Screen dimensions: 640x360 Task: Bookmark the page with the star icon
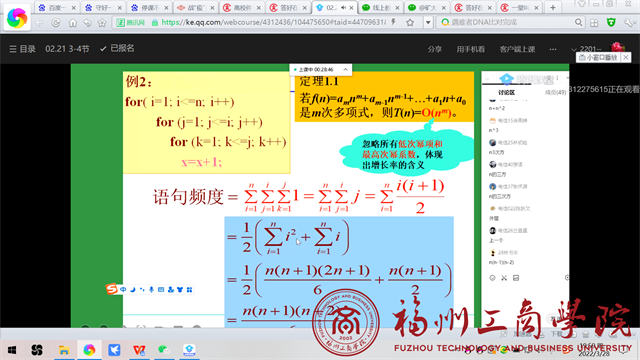tap(410, 22)
